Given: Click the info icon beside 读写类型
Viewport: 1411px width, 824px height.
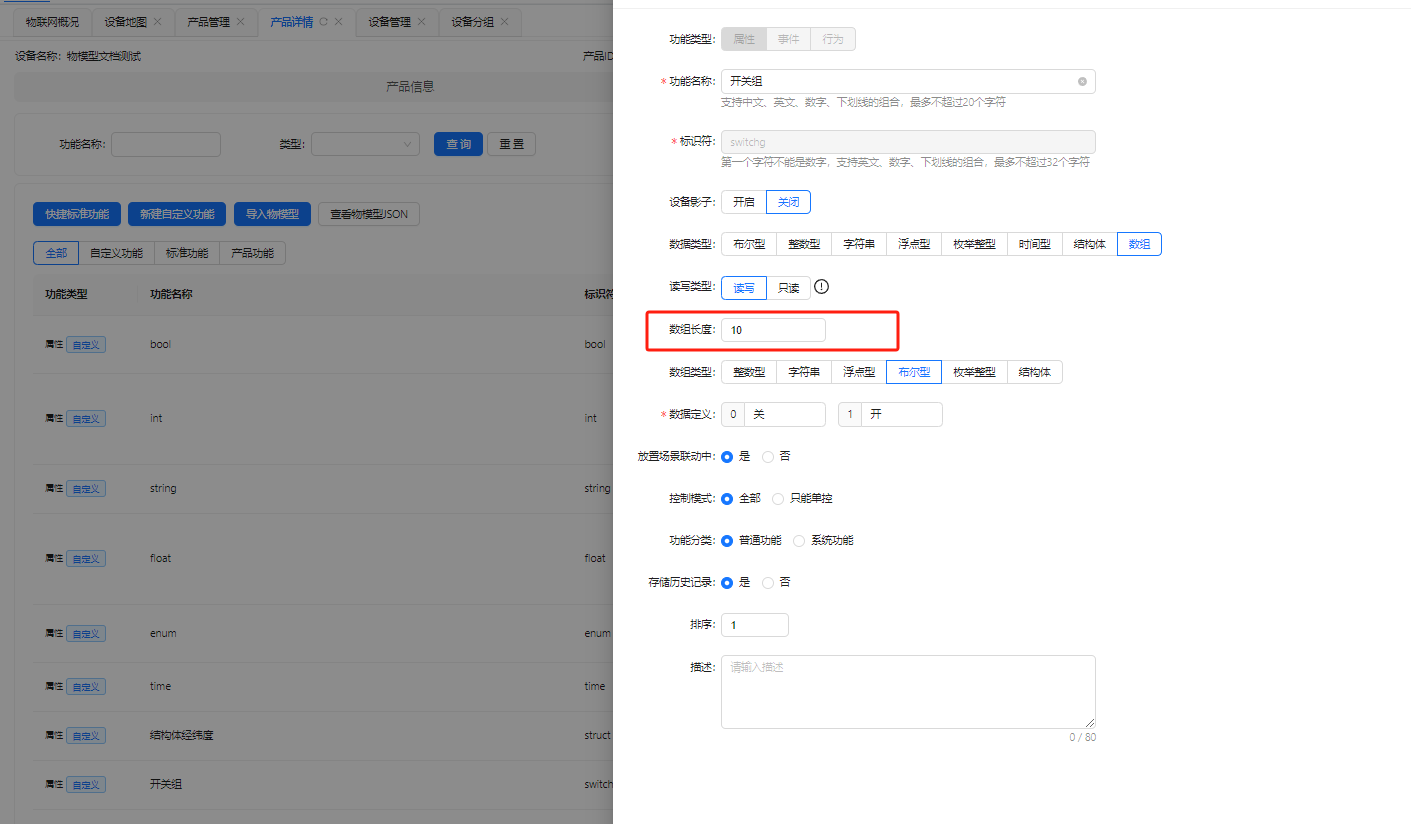Looking at the screenshot, I should point(822,287).
